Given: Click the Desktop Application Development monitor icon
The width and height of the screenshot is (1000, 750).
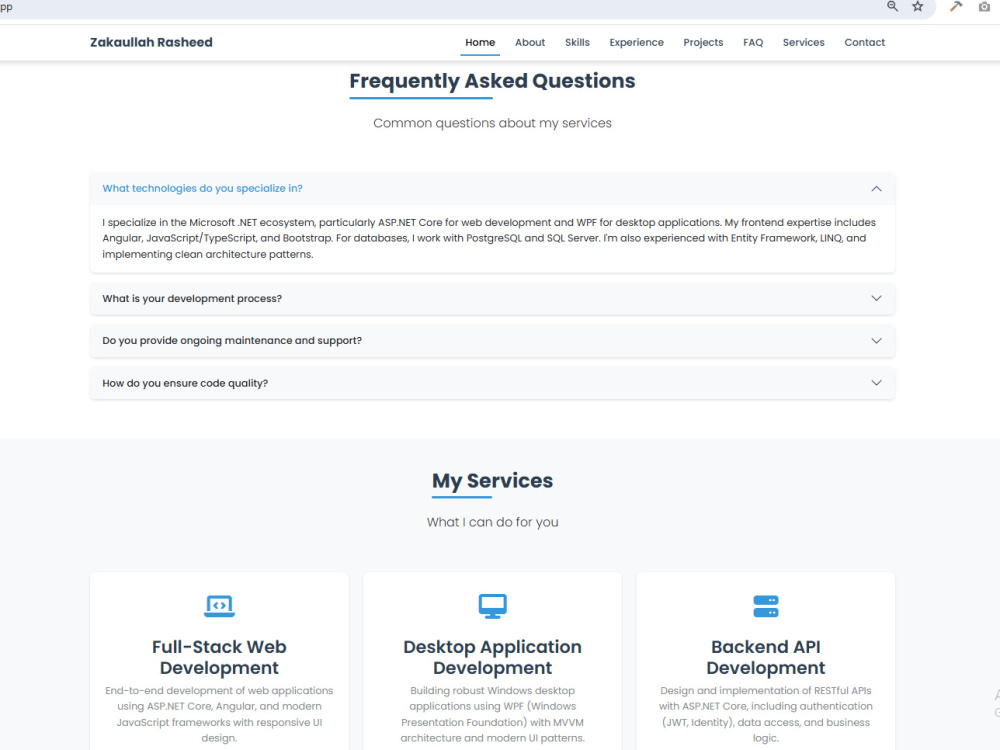Looking at the screenshot, I should pyautogui.click(x=492, y=606).
